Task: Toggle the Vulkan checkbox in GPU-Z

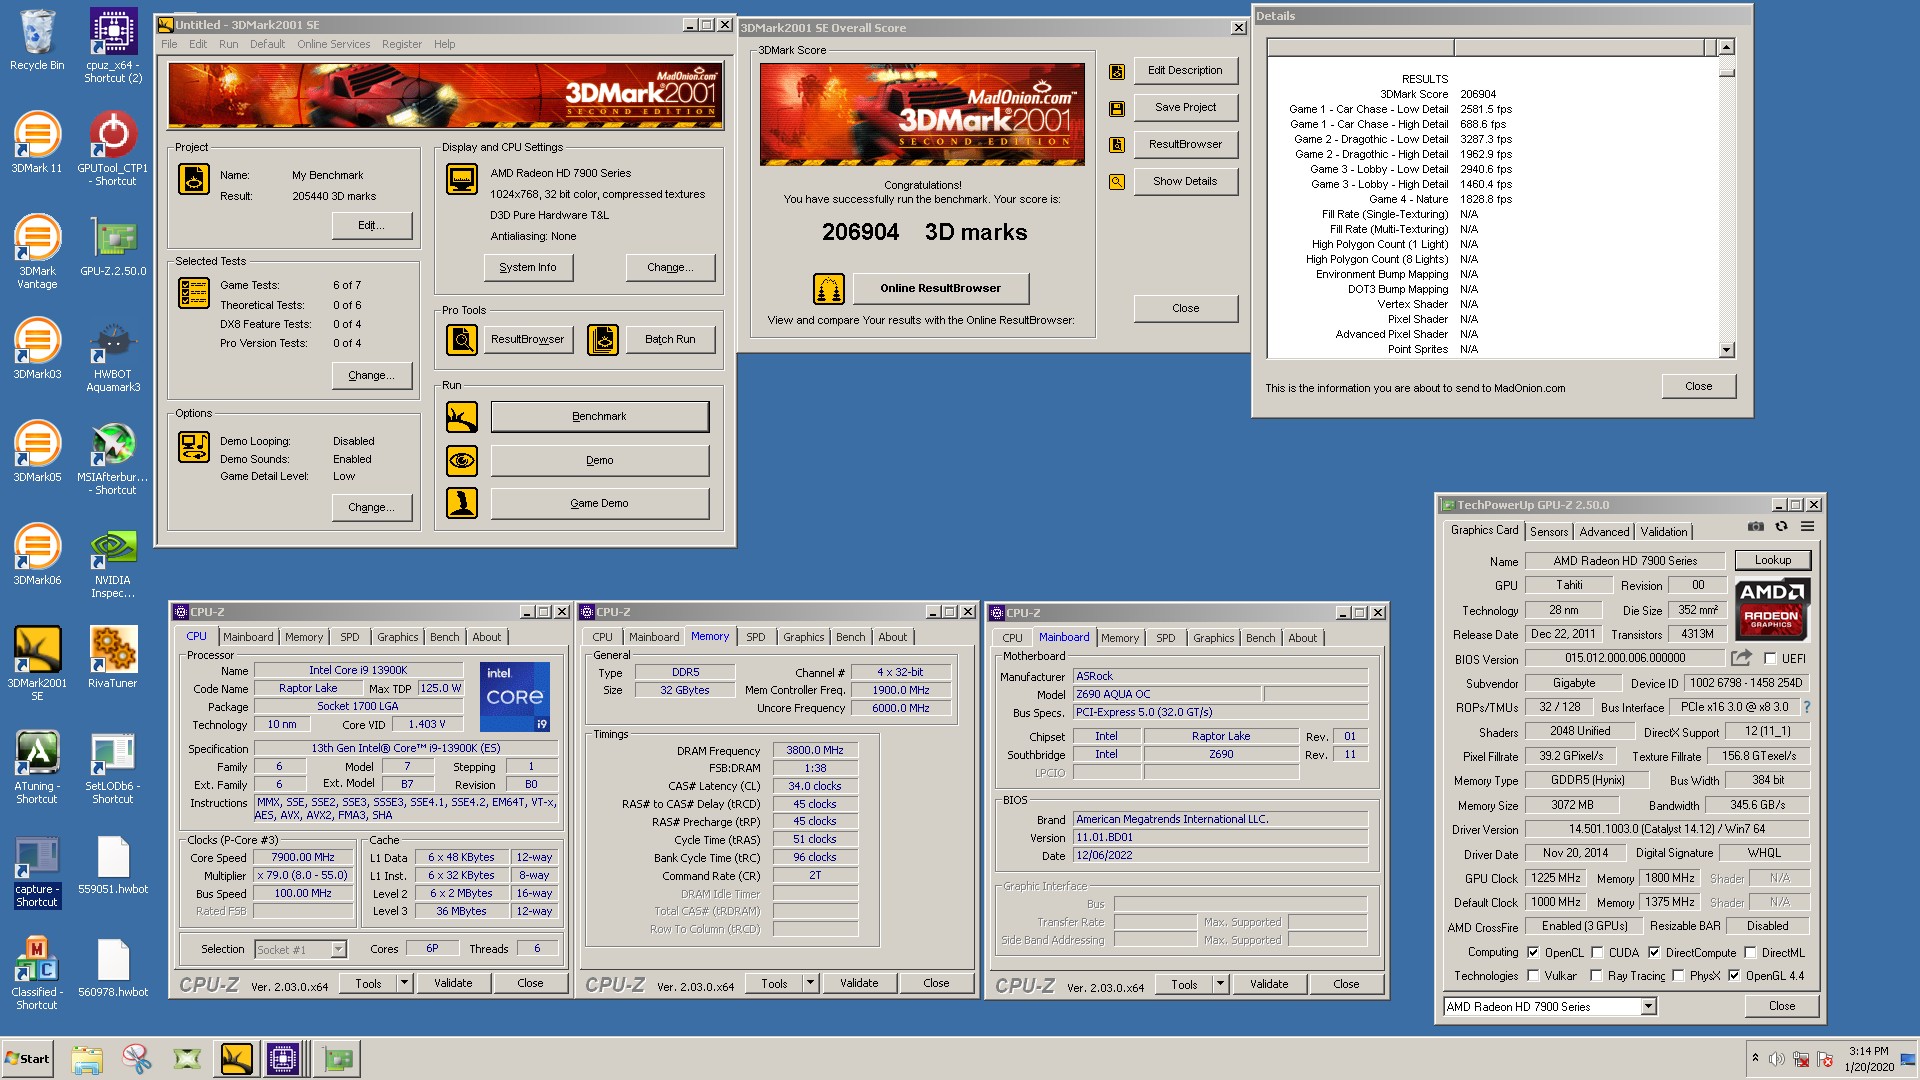Action: pos(1533,976)
